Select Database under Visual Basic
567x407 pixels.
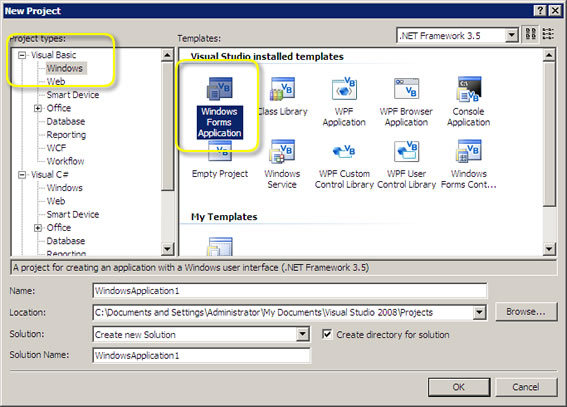click(x=65, y=121)
